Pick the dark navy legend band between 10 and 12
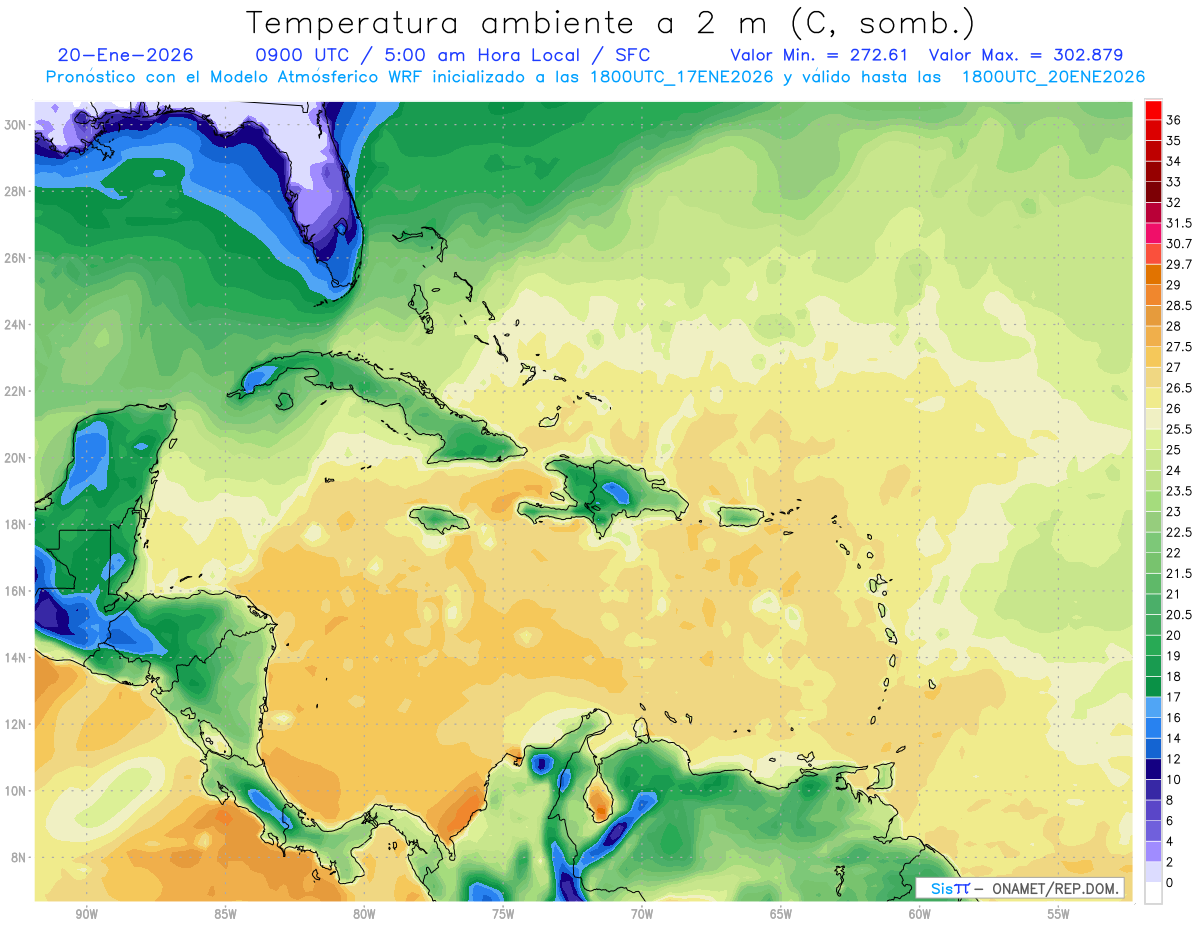Screen dimensions: 1200x927 click(1153, 769)
